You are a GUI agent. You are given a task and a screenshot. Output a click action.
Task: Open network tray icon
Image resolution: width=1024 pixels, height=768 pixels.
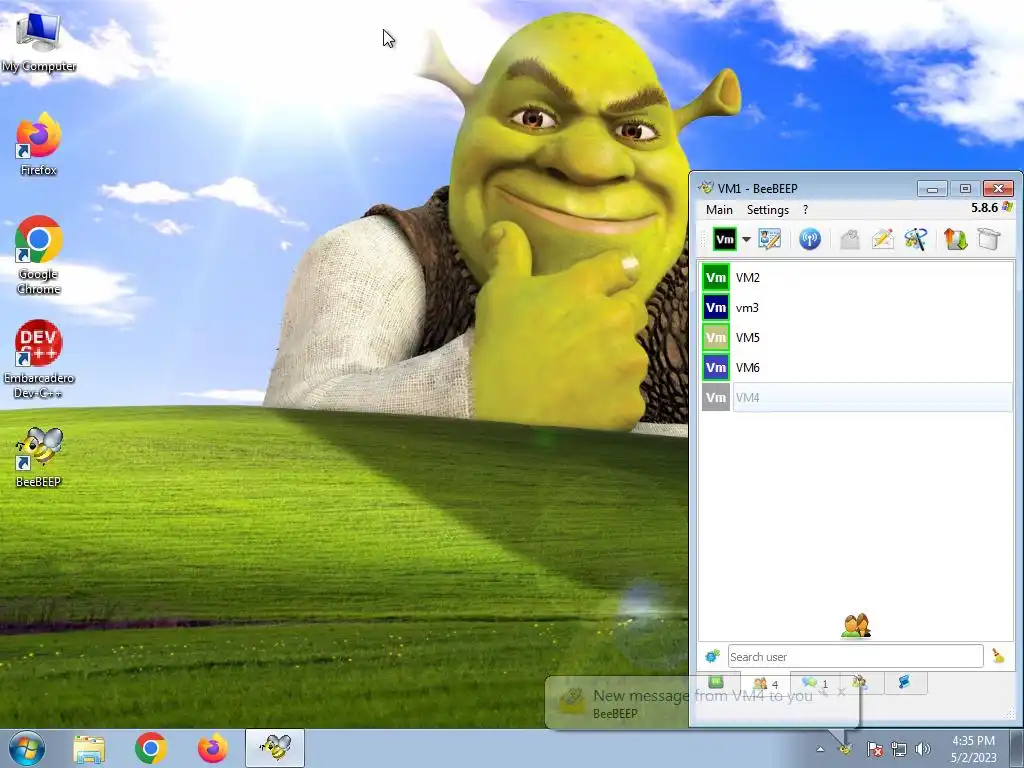coord(899,749)
